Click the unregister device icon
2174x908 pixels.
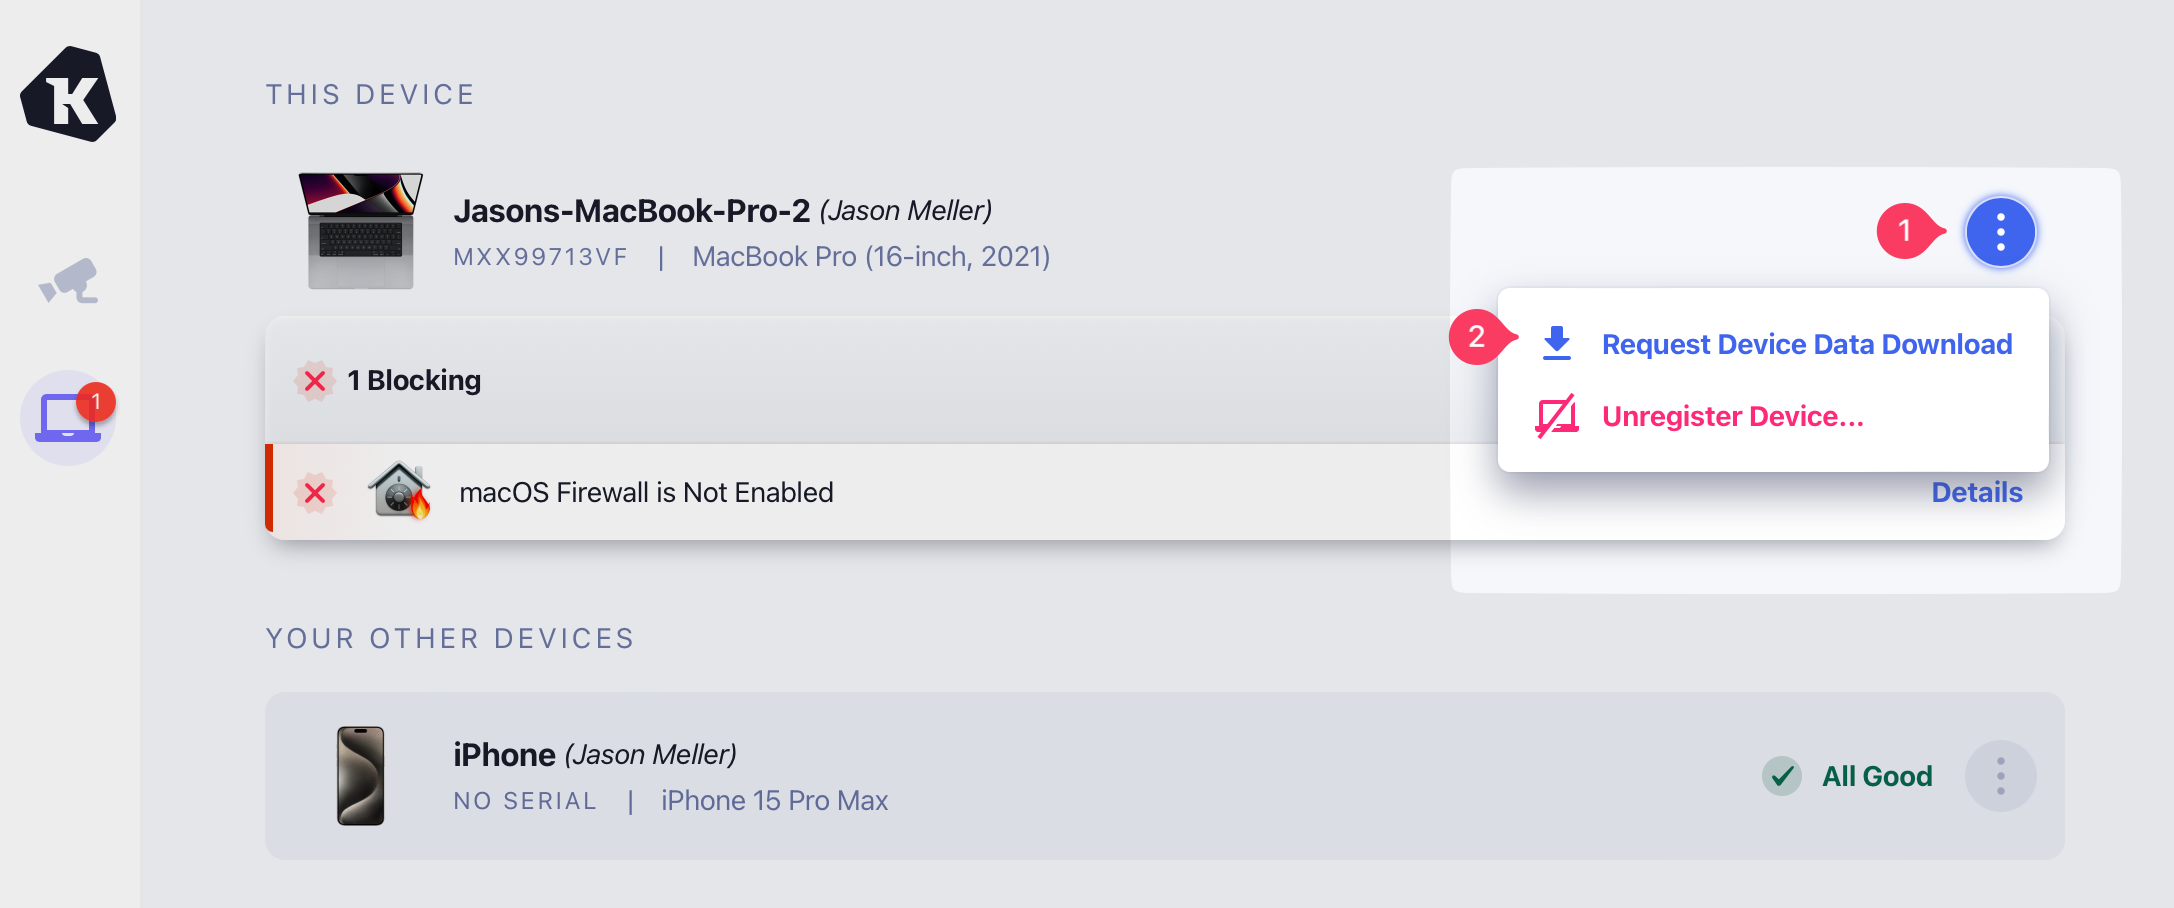[x=1556, y=416]
